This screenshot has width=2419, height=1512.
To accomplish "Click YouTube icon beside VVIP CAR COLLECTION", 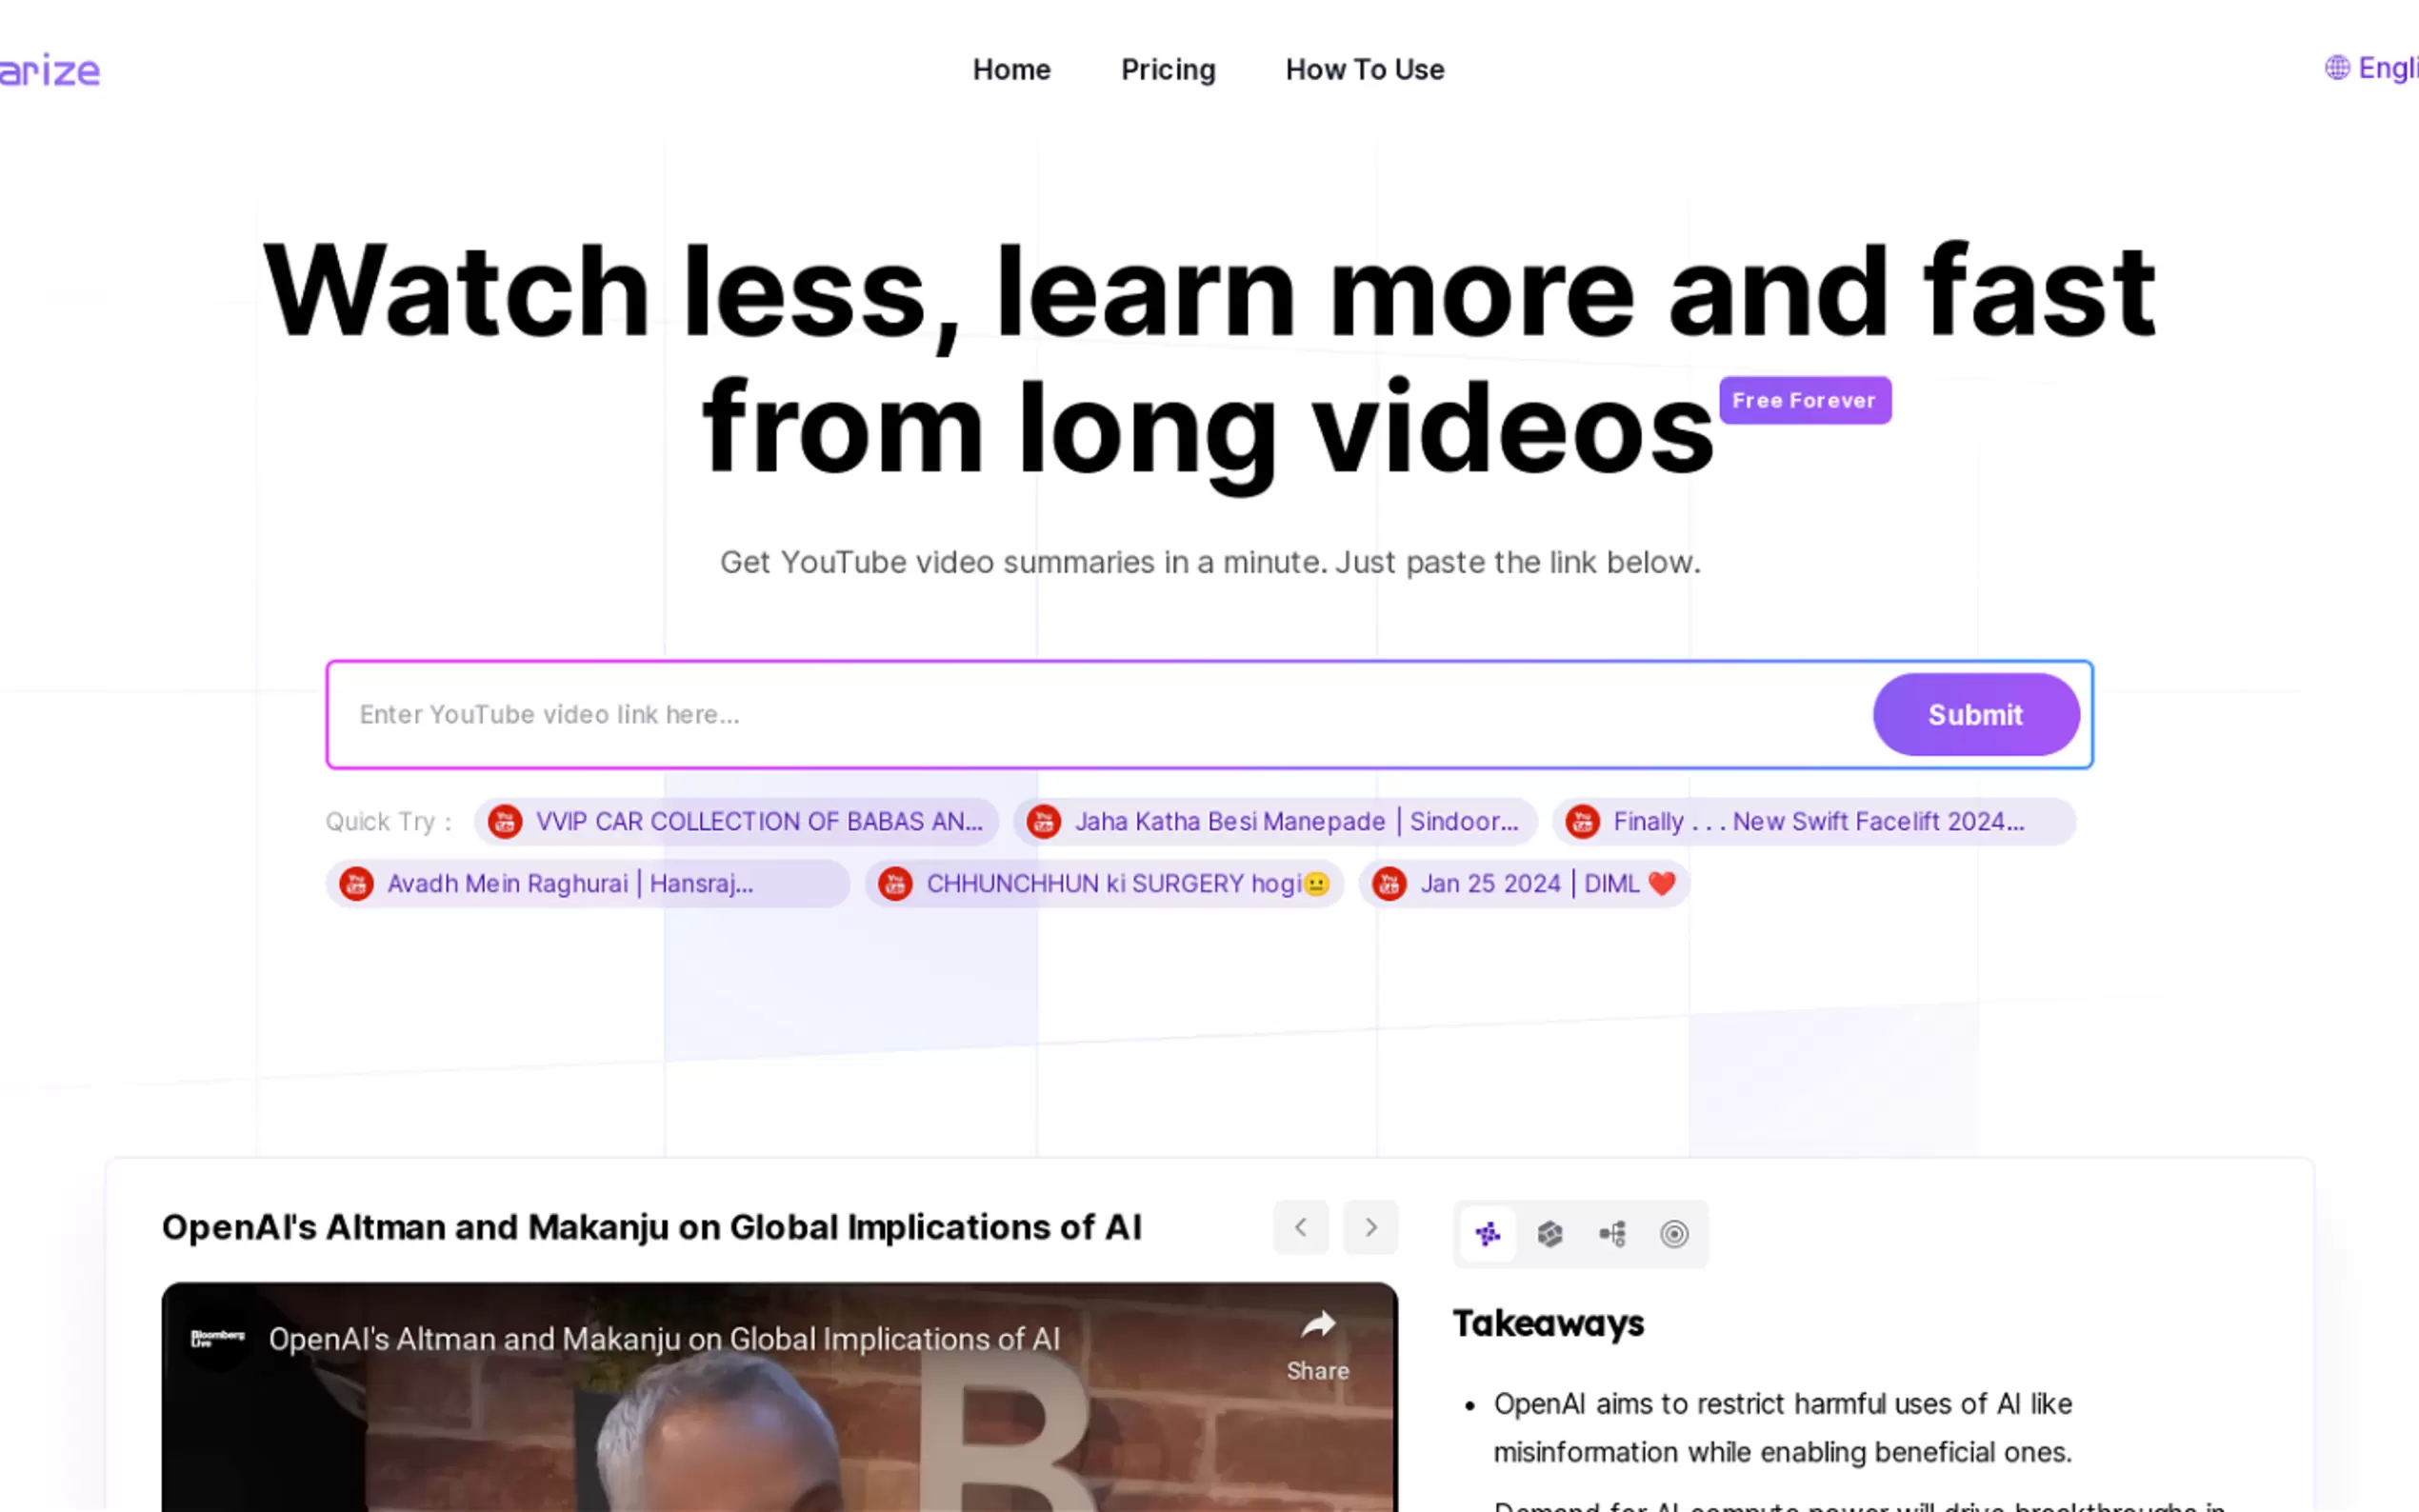I will (505, 821).
